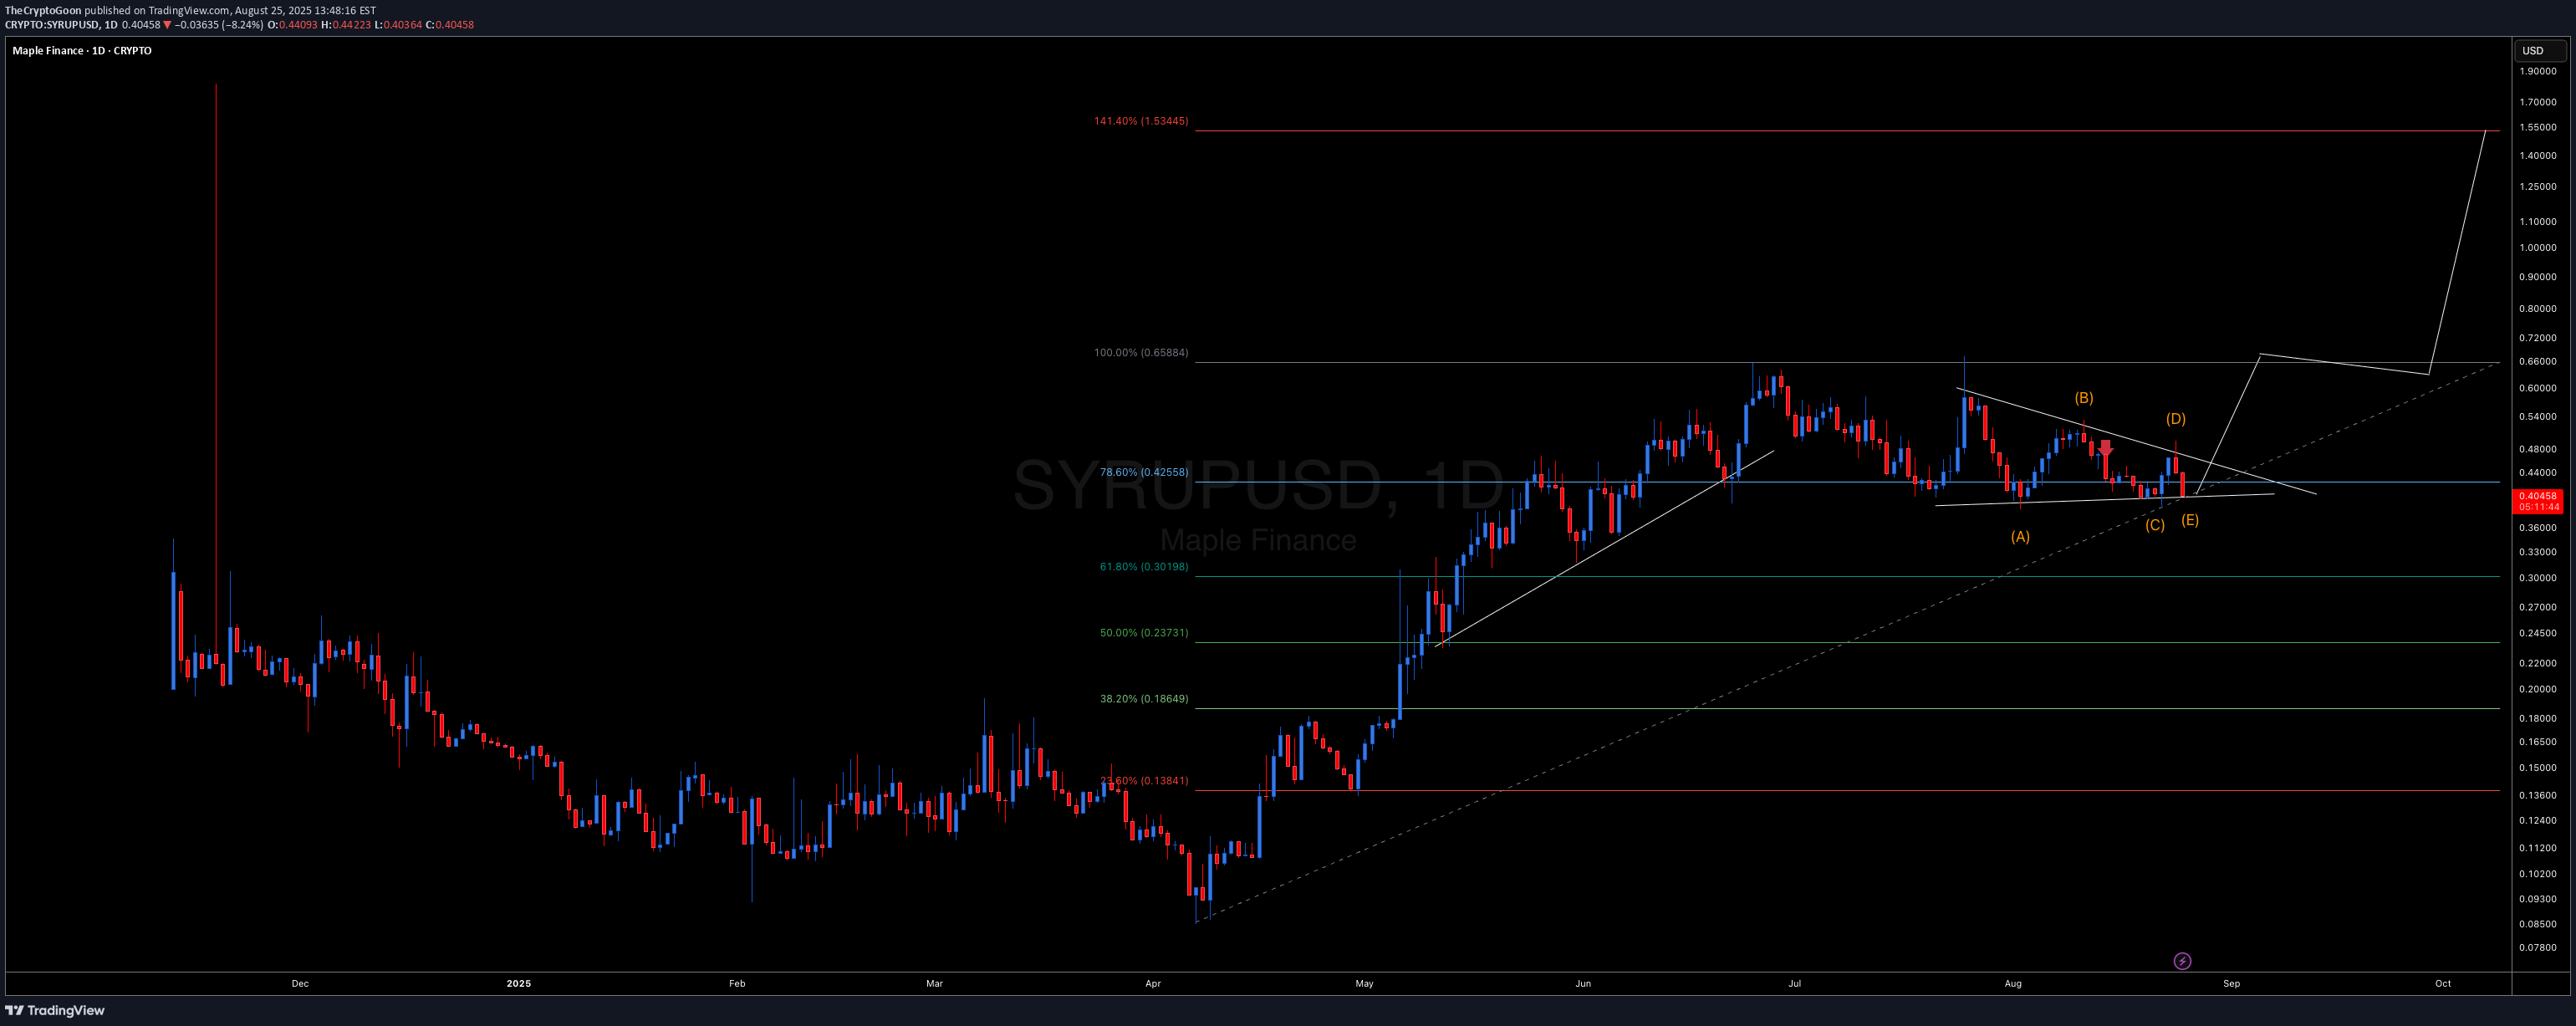The height and width of the screenshot is (1026, 2576).
Task: Click the 0.30000 price axis label
Action: click(2538, 578)
